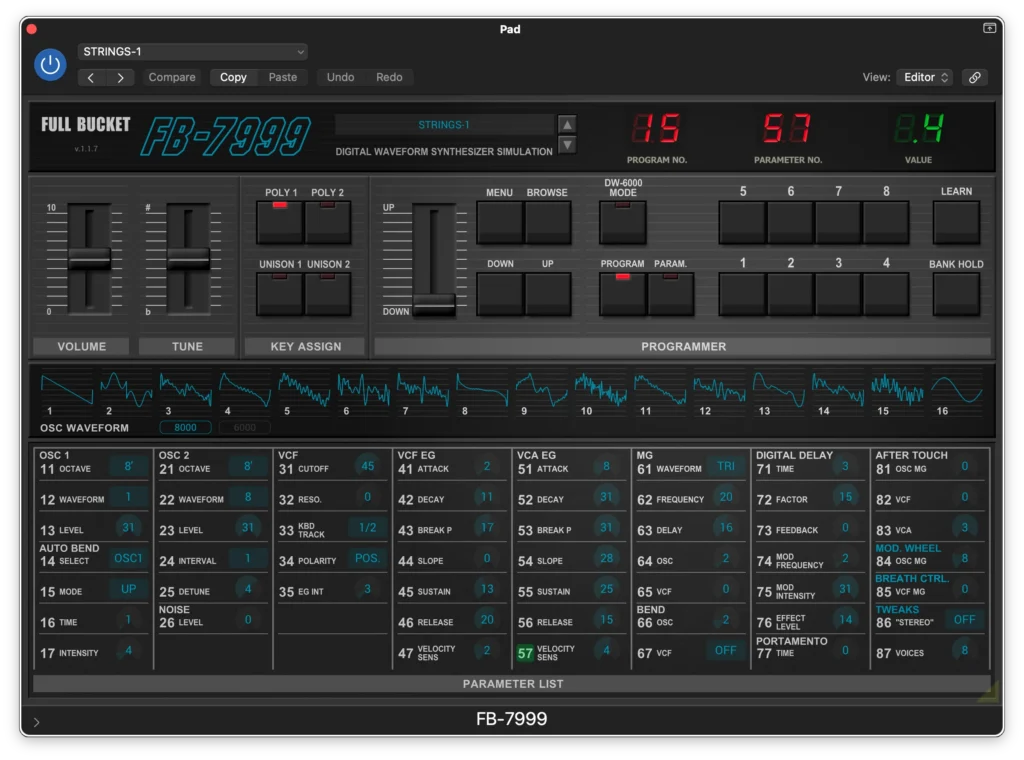Change VCF polarity value POS.

pos(367,558)
